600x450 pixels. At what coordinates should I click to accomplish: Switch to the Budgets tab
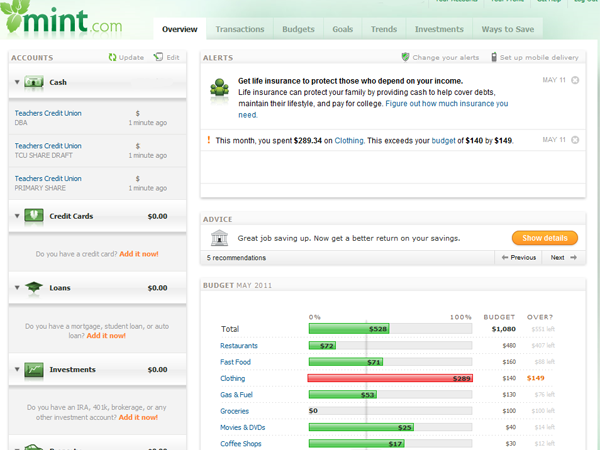pos(298,29)
